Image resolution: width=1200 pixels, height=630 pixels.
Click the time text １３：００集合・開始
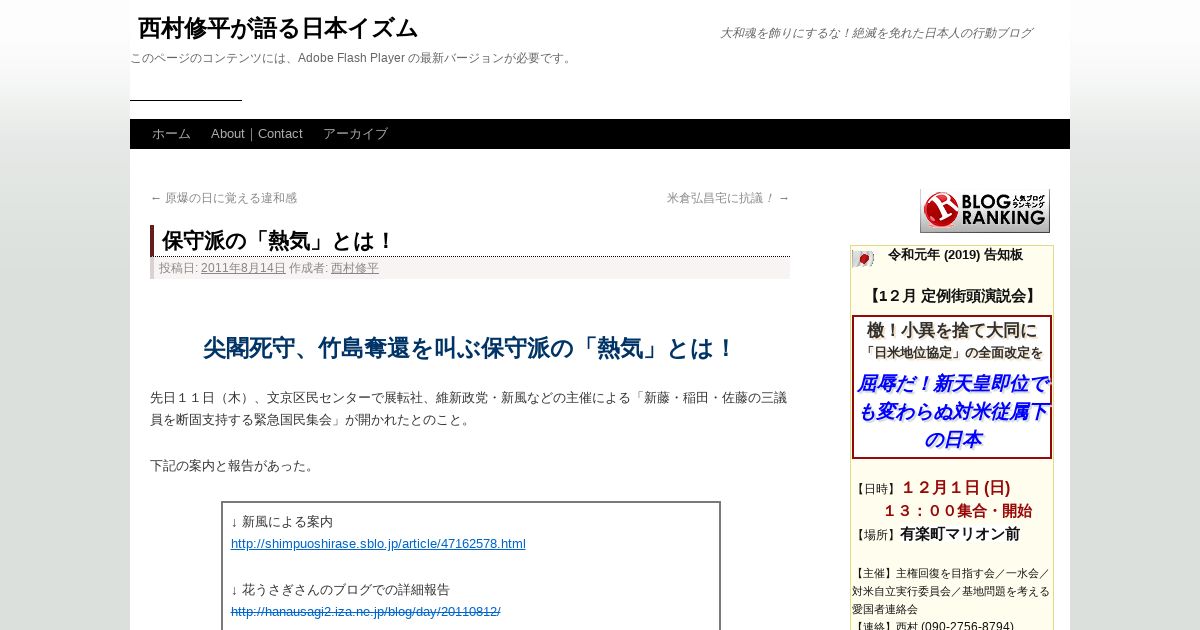(x=957, y=511)
